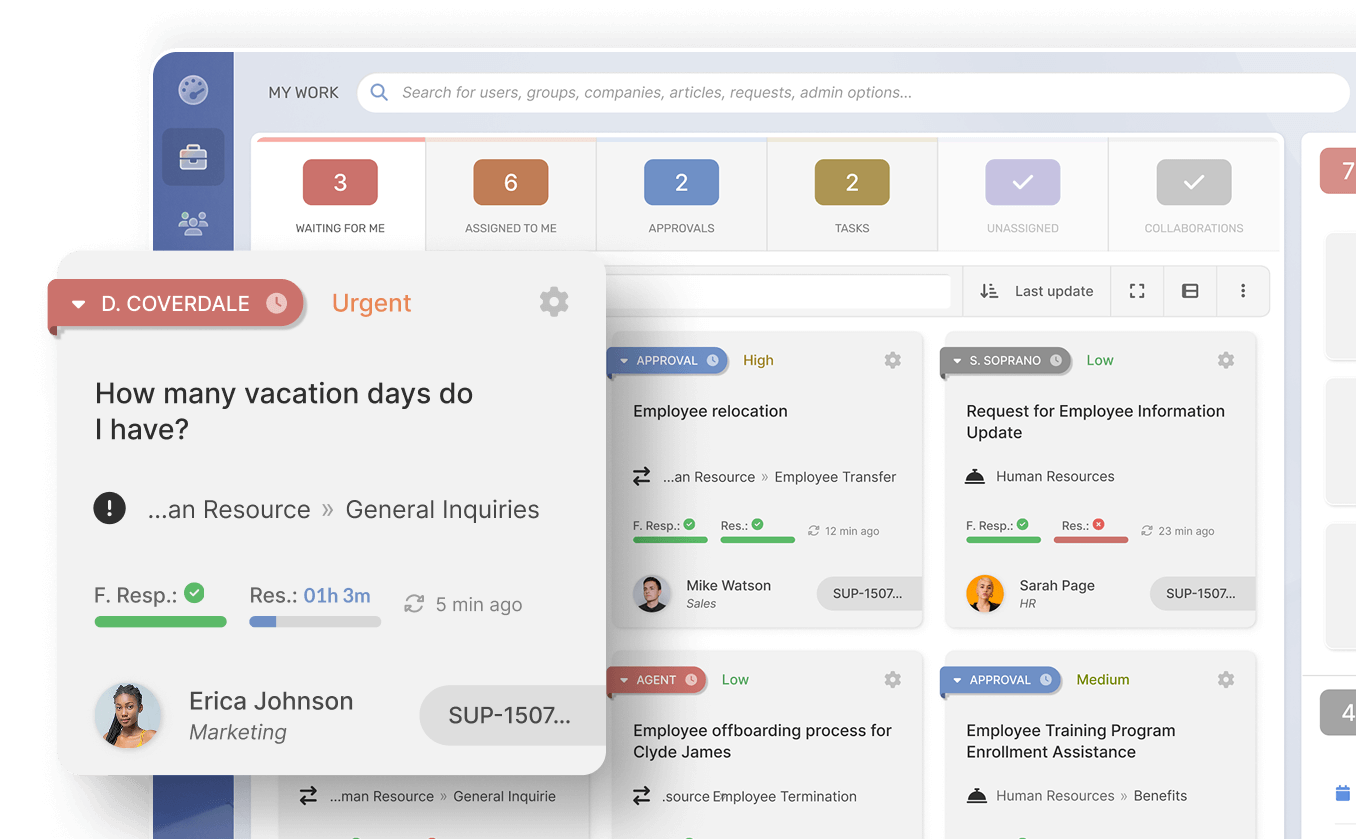
Task: Expand the S. SOPRANO tag dropdown
Action: pyautogui.click(x=957, y=361)
